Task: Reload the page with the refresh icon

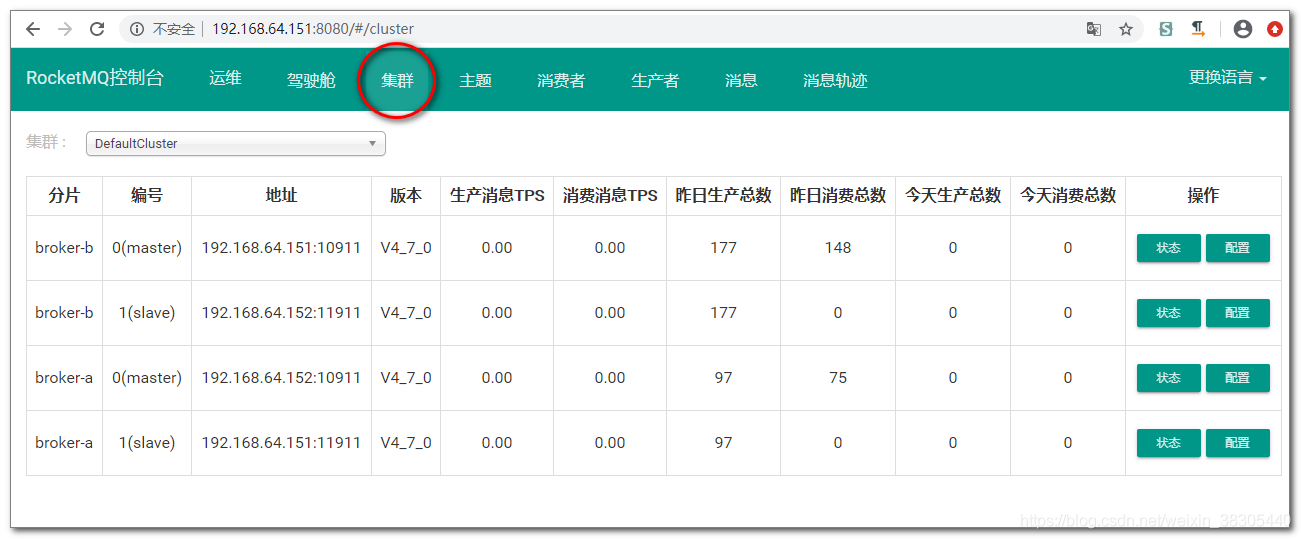Action: click(x=97, y=29)
